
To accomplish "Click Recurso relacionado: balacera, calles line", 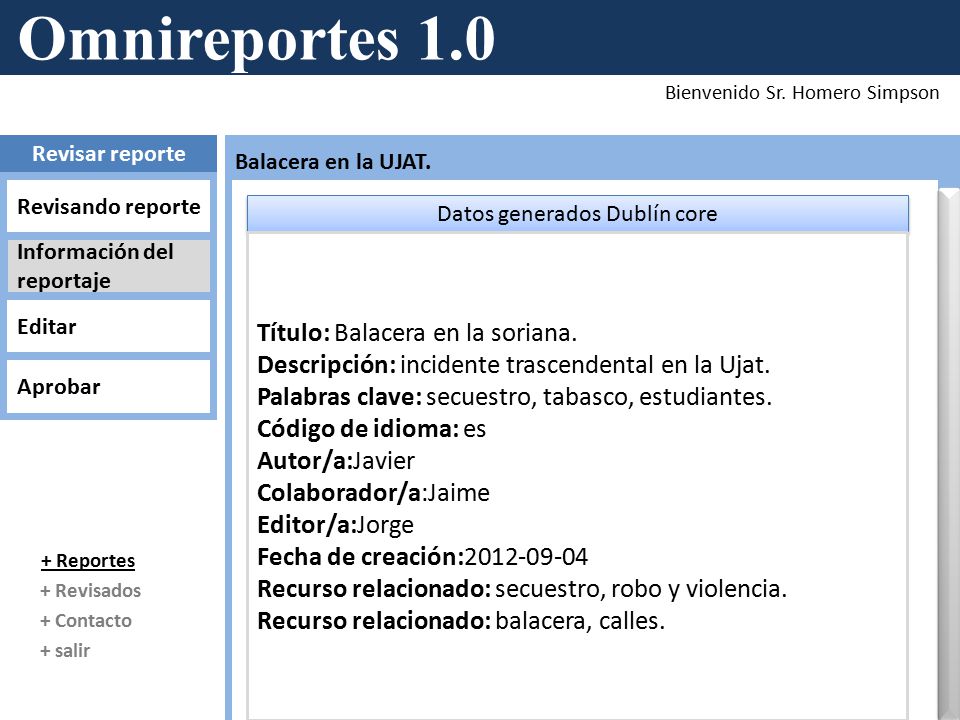I will click(461, 621).
